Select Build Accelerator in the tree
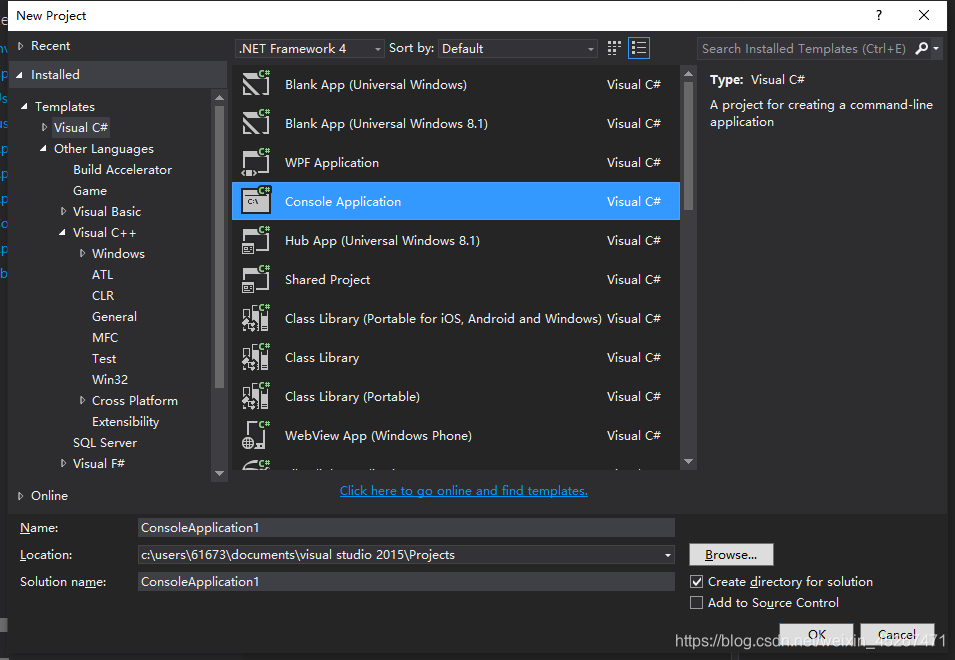The image size is (955, 660). (122, 170)
